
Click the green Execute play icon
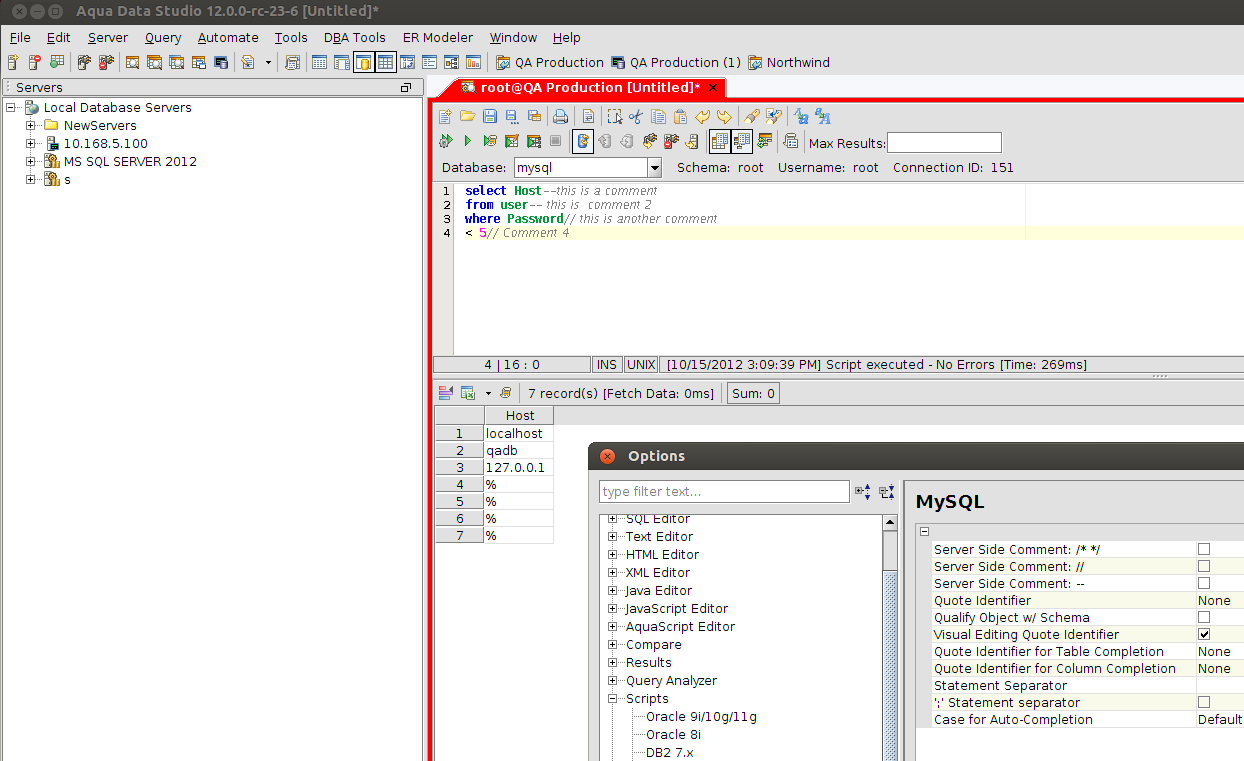coord(467,141)
